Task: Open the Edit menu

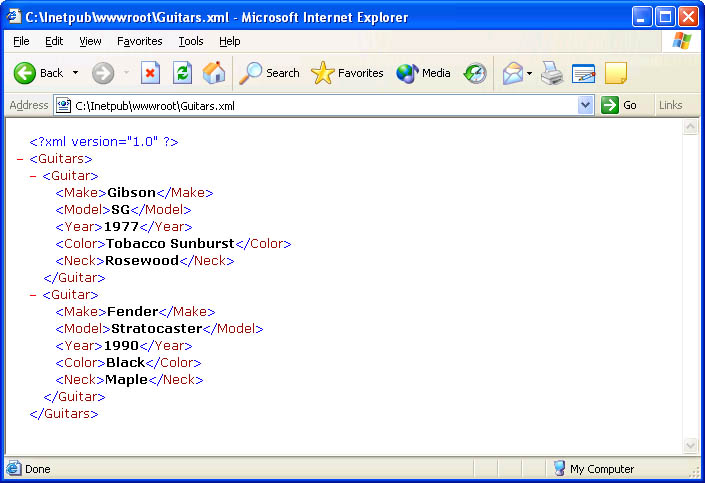Action: pyautogui.click(x=54, y=41)
